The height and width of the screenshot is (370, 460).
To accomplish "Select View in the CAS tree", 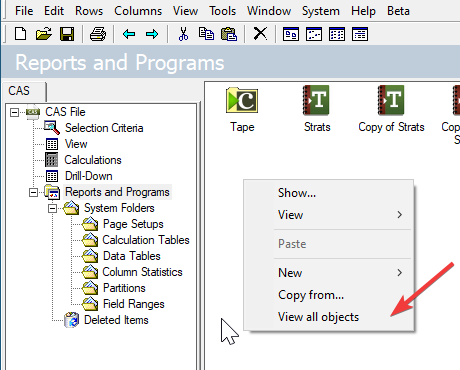I will tap(76, 144).
